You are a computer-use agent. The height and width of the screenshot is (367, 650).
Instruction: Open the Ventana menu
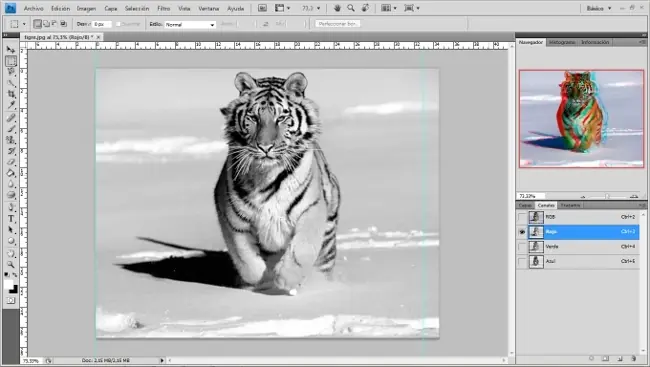tap(209, 8)
